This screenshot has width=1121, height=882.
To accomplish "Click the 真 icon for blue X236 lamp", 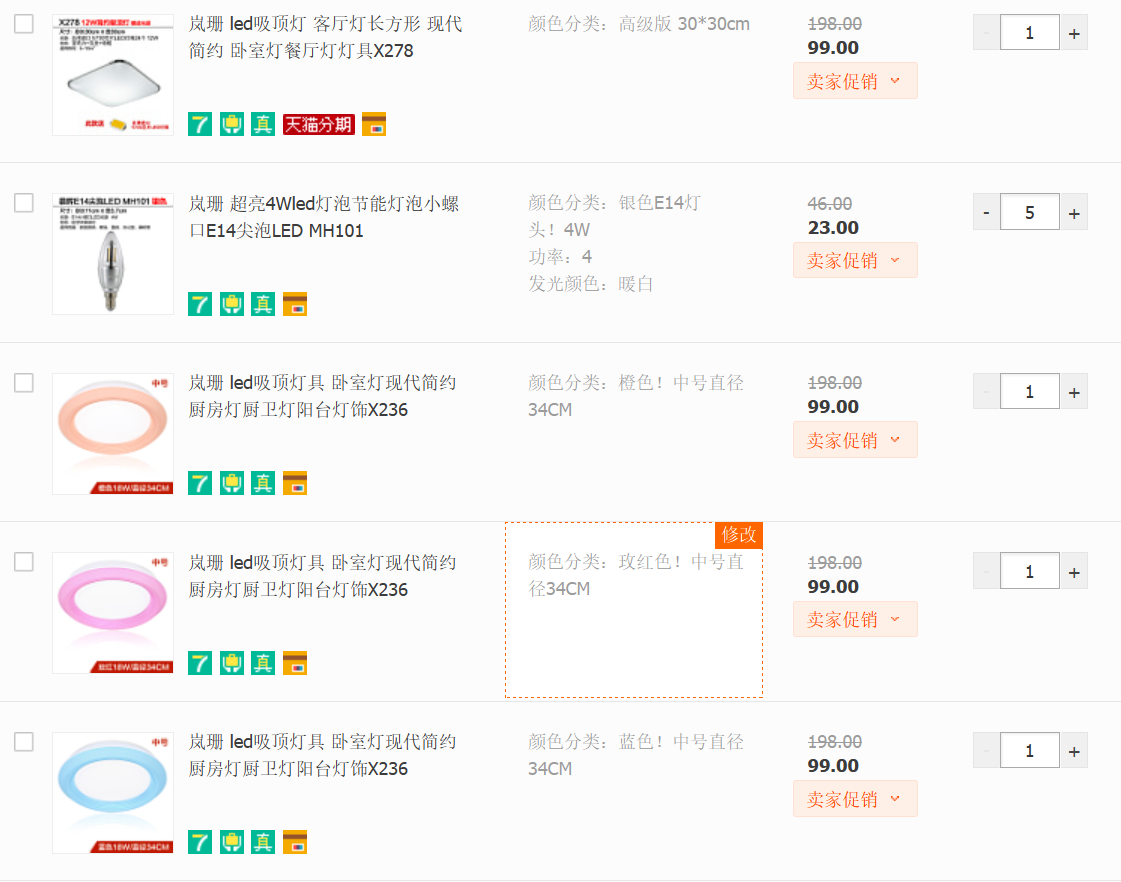I will click(263, 842).
